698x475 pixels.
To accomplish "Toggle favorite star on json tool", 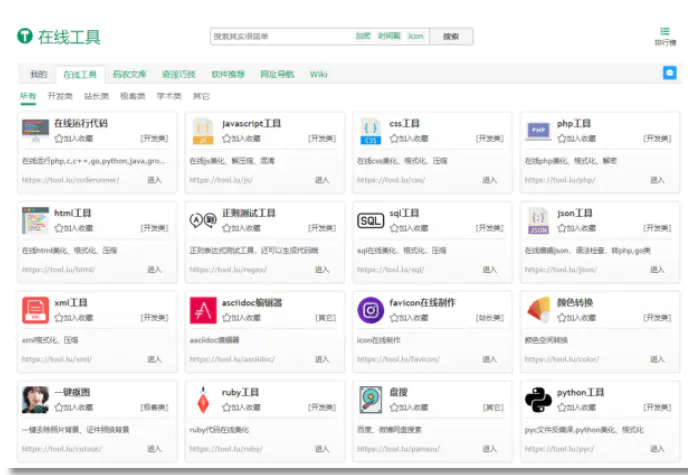I will pos(561,228).
